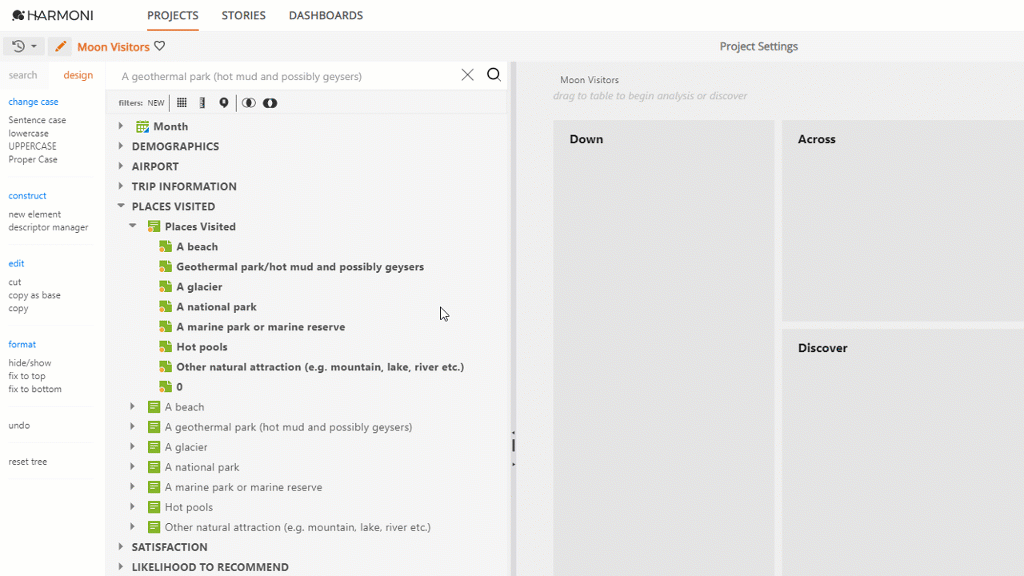1024x576 pixels.
Task: Click the icon beside bold A marine park
Action: point(165,327)
